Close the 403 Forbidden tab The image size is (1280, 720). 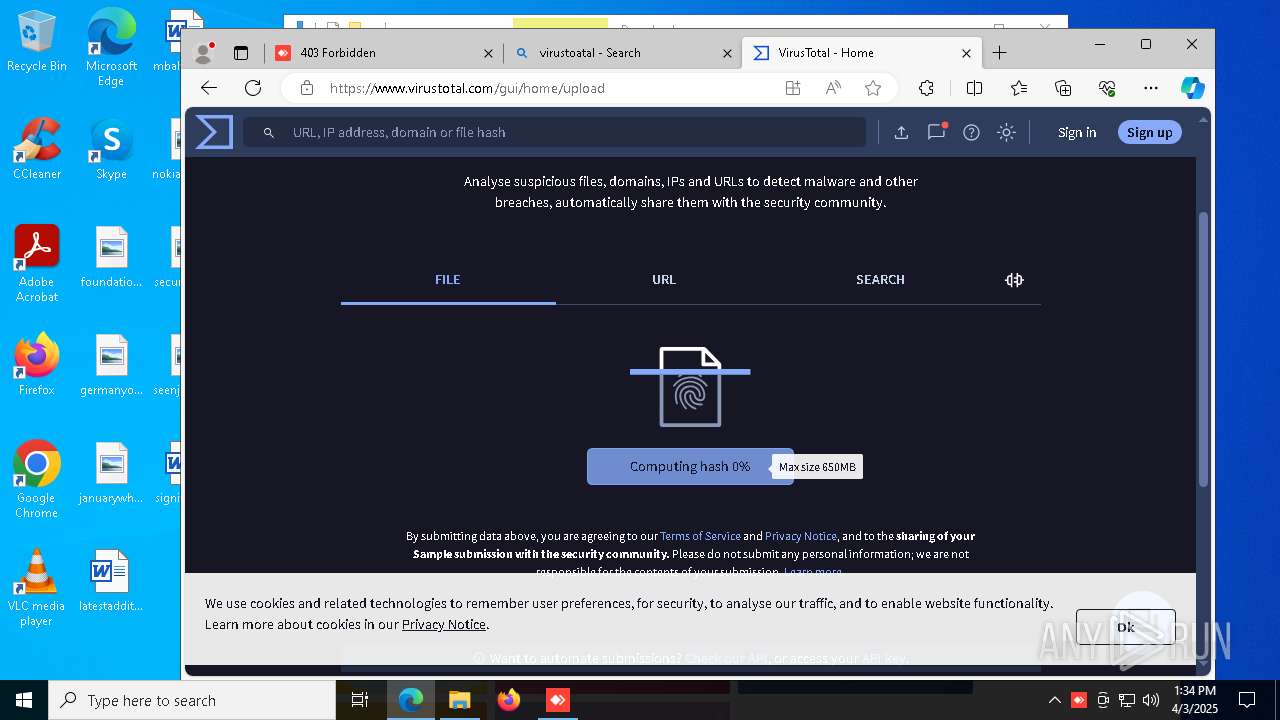tap(489, 53)
